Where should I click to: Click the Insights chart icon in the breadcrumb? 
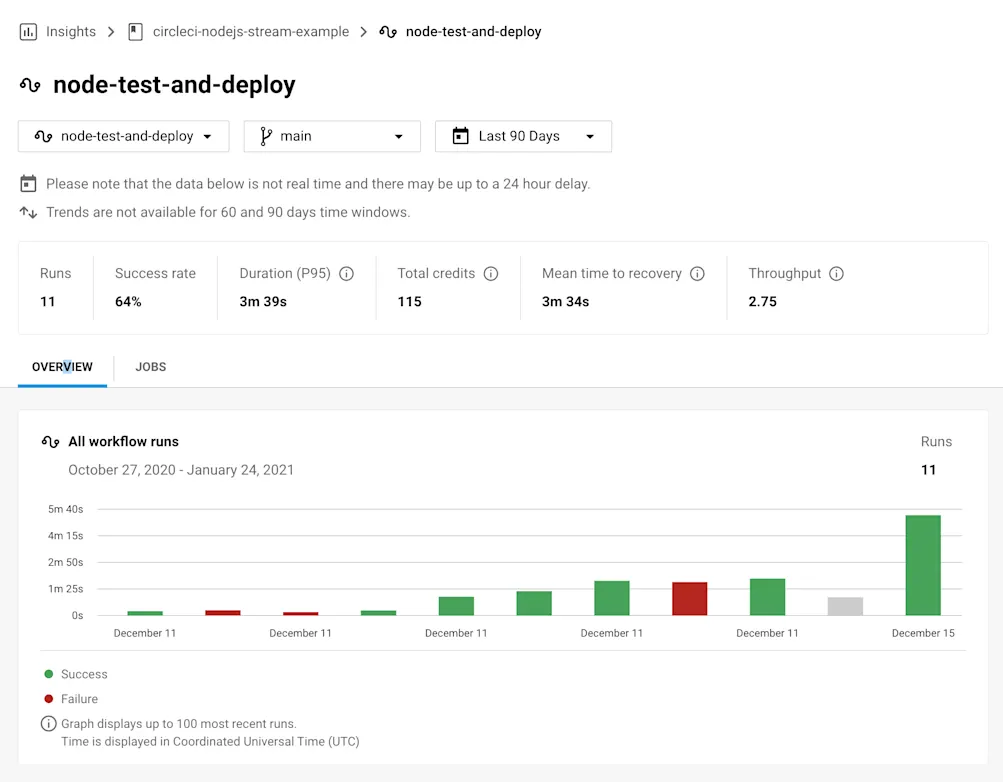[27, 31]
